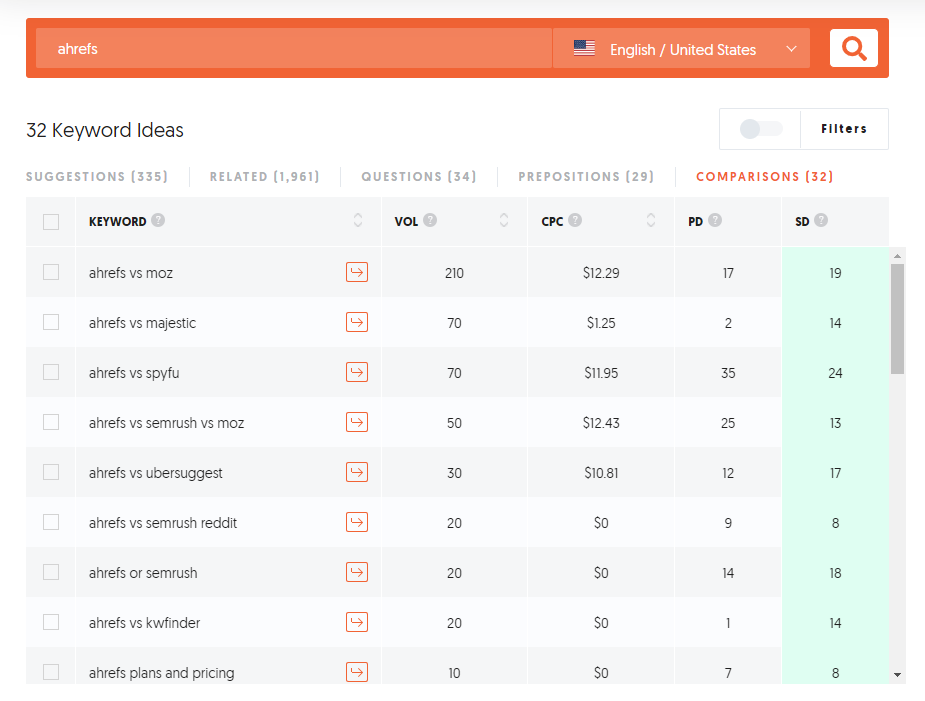
Task: Click the table's vertical scrollbar thumb
Action: (897, 319)
